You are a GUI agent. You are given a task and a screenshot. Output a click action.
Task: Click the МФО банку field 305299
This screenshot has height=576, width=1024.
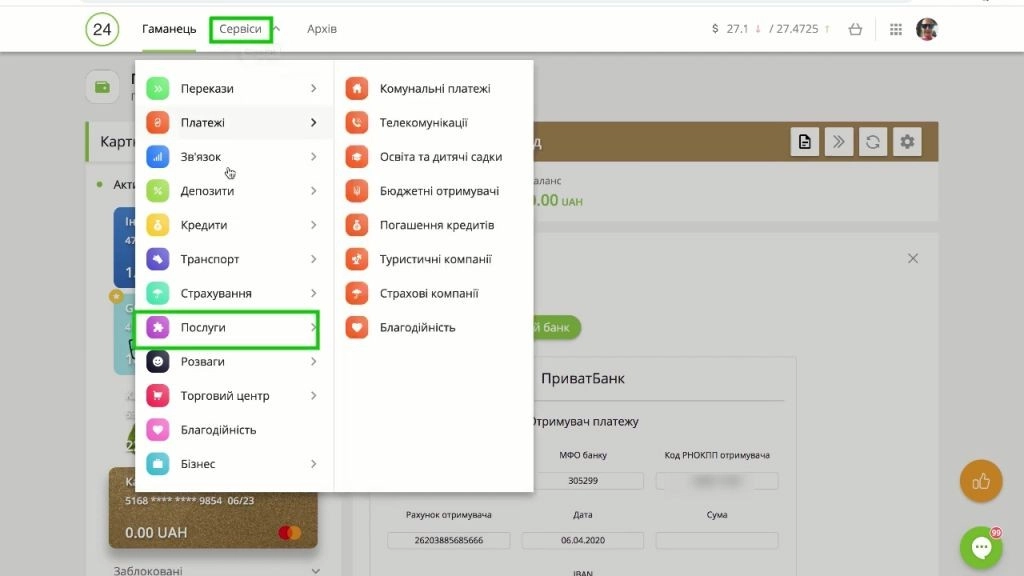coord(583,481)
